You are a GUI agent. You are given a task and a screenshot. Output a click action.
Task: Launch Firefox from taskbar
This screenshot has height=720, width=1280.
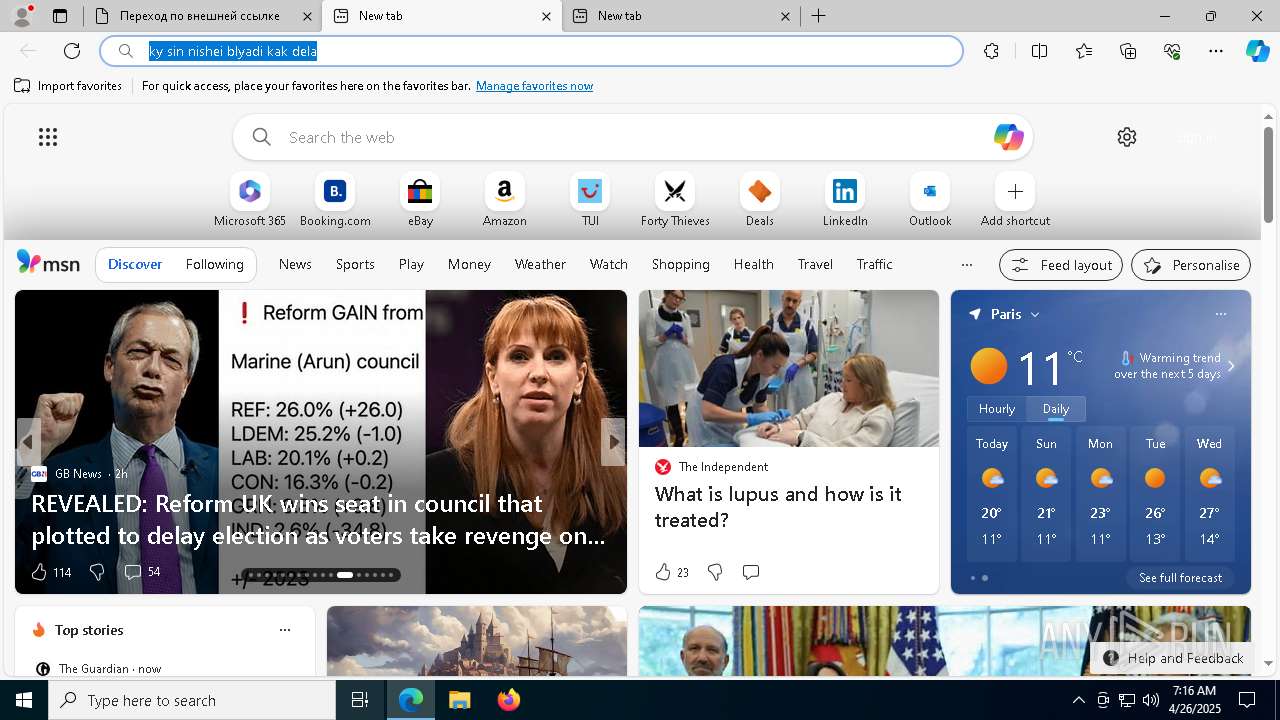509,700
